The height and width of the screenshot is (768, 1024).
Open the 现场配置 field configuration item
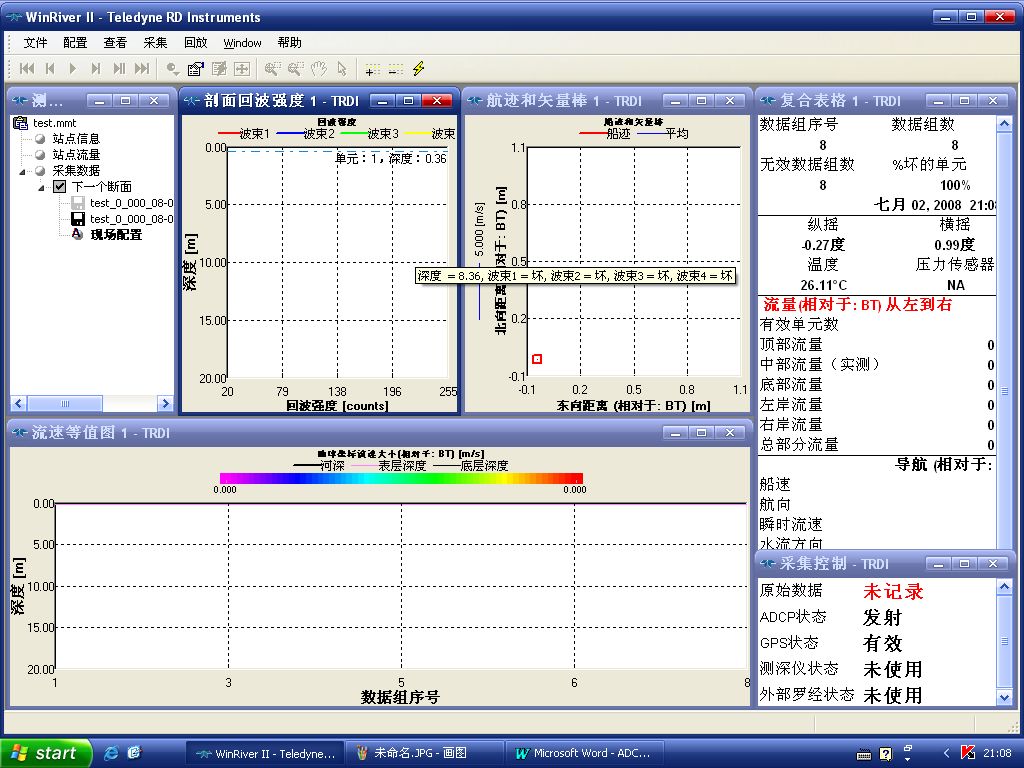(x=116, y=235)
